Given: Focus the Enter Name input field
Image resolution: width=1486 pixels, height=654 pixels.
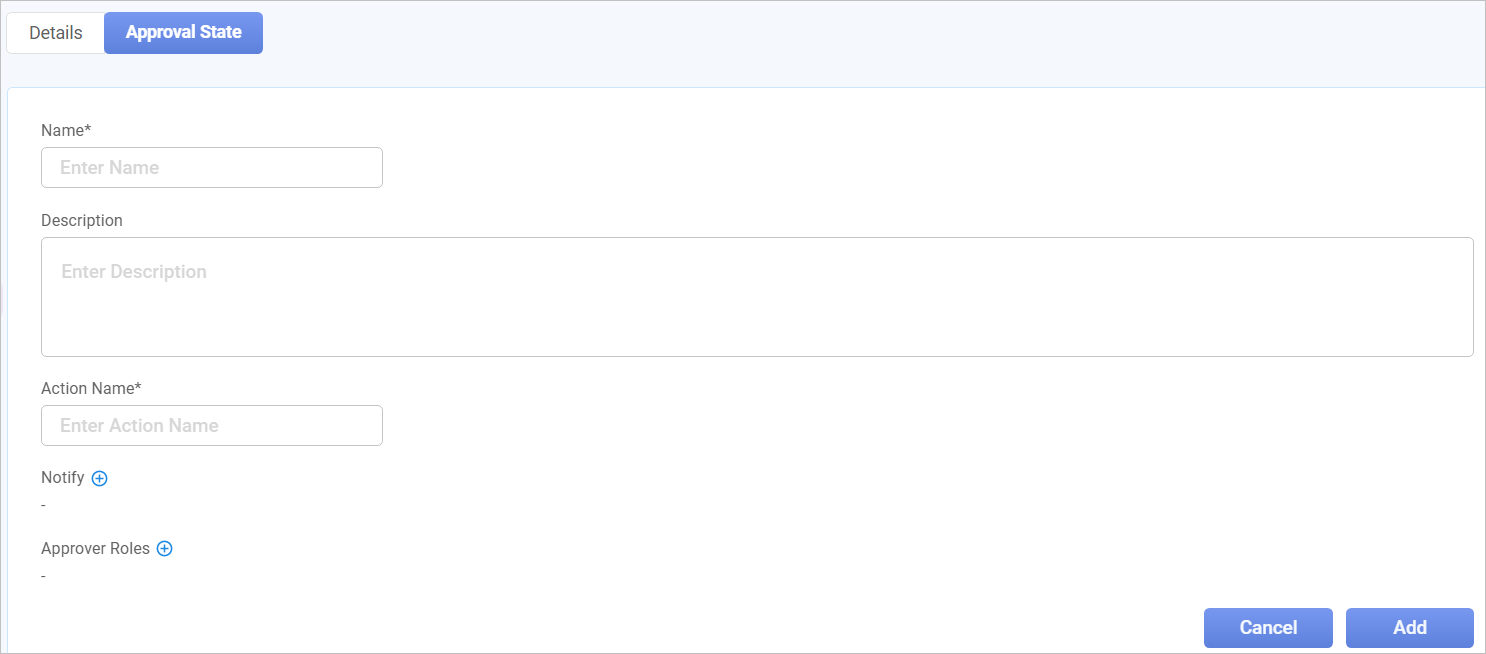Looking at the screenshot, I should point(212,168).
